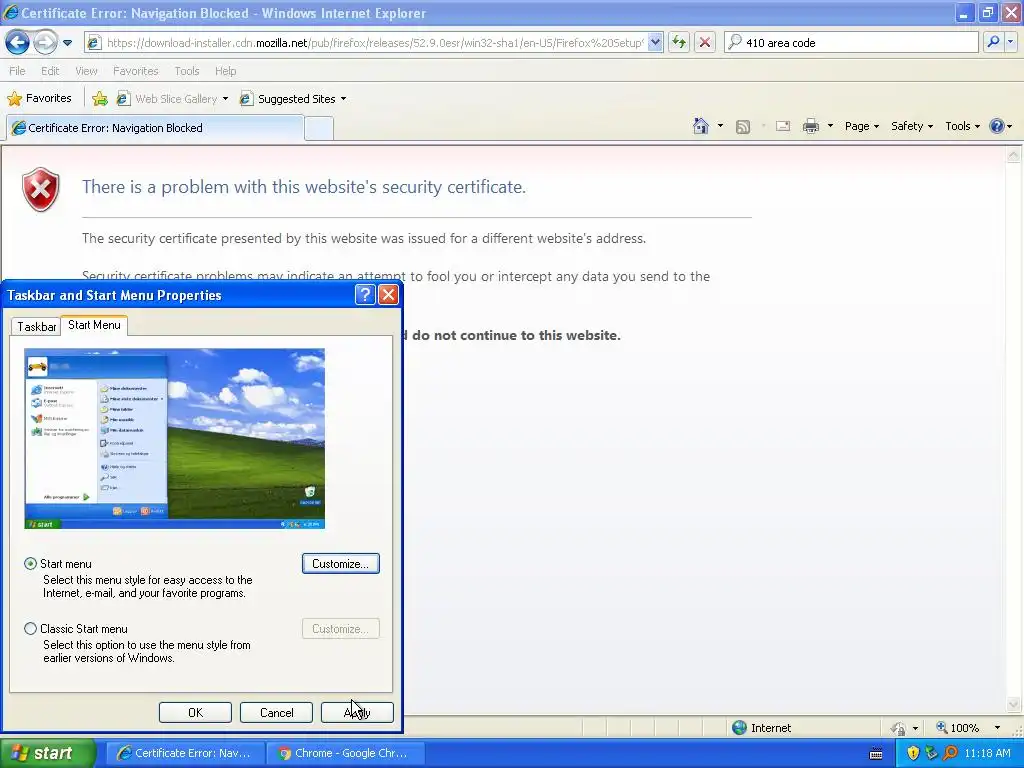Click the Add to Favorites Bar icon
Screen dimensions: 1024x768
100,99
